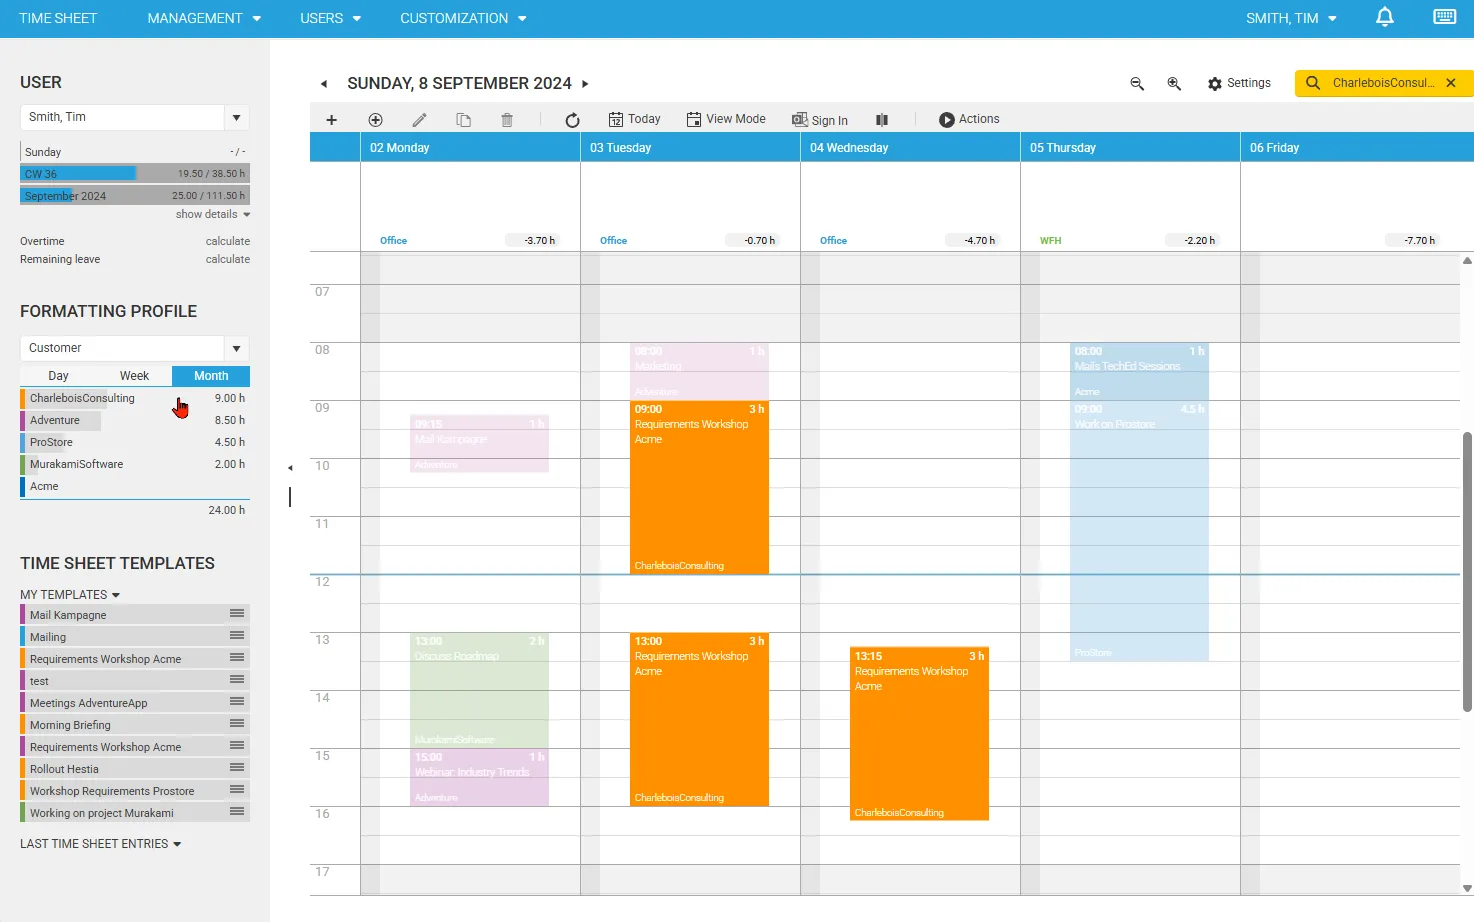
Task: Click the copy entry icon
Action: pyautogui.click(x=463, y=119)
